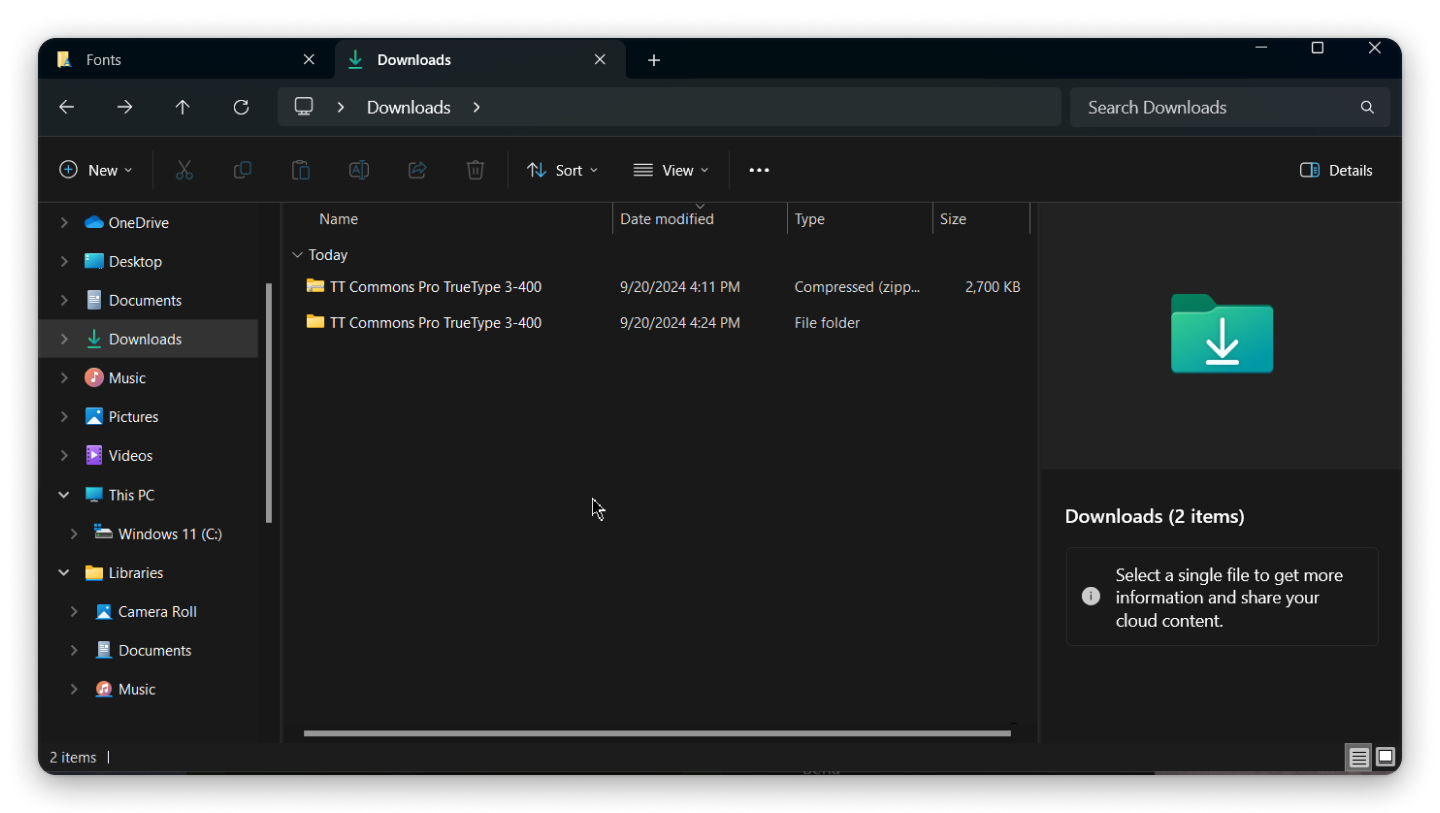1440x813 pixels.
Task: Click the Copy icon in toolbar
Action: point(242,170)
